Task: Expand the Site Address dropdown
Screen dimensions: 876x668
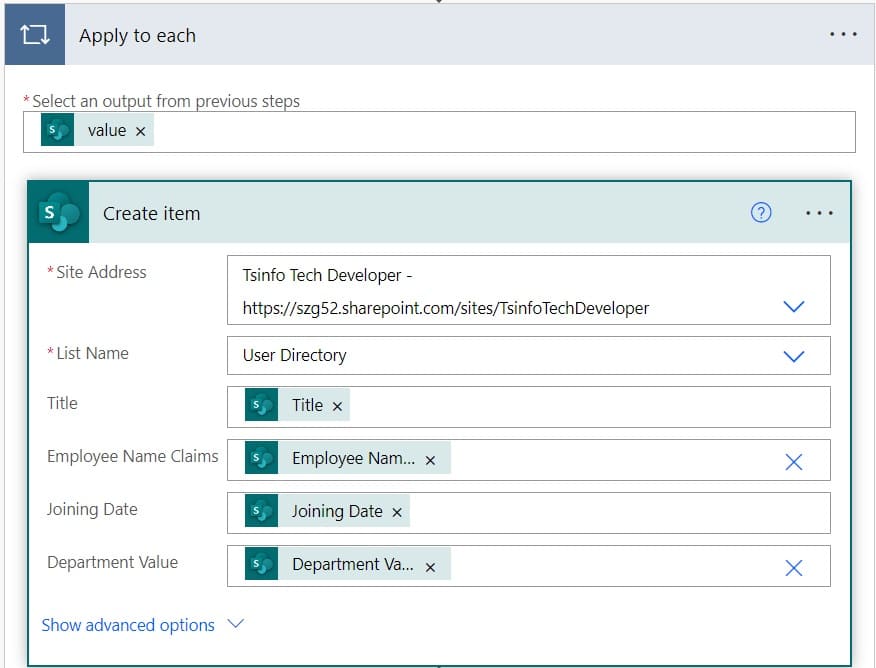Action: 794,306
